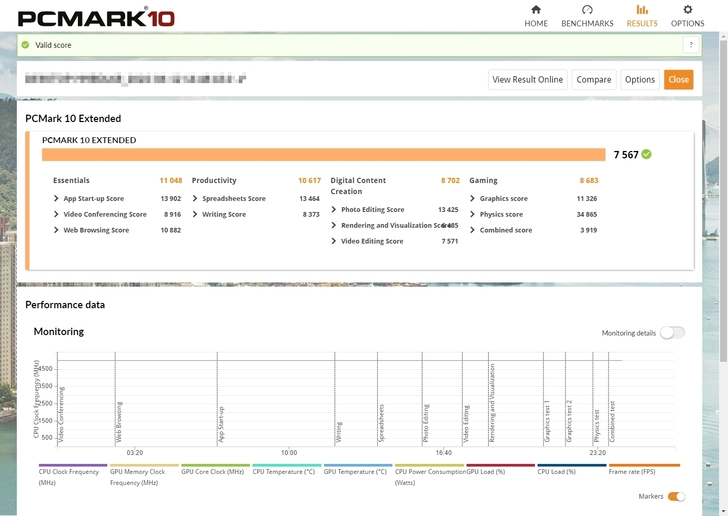This screenshot has width=728, height=516.
Task: Expand the Spreadsheets Score row
Action: click(x=195, y=199)
